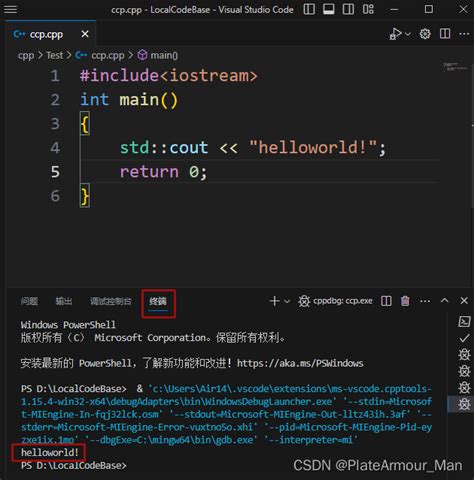The width and height of the screenshot is (474, 480).
Task: Click line number 4 in gutter
Action: pyautogui.click(x=55, y=148)
